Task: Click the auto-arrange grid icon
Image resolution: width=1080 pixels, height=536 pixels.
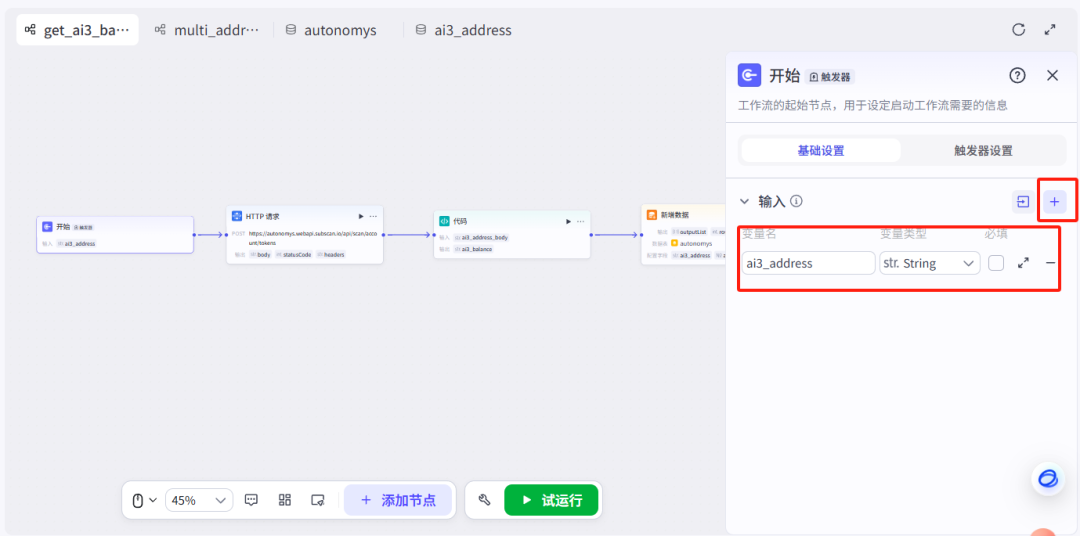Action: click(x=284, y=500)
